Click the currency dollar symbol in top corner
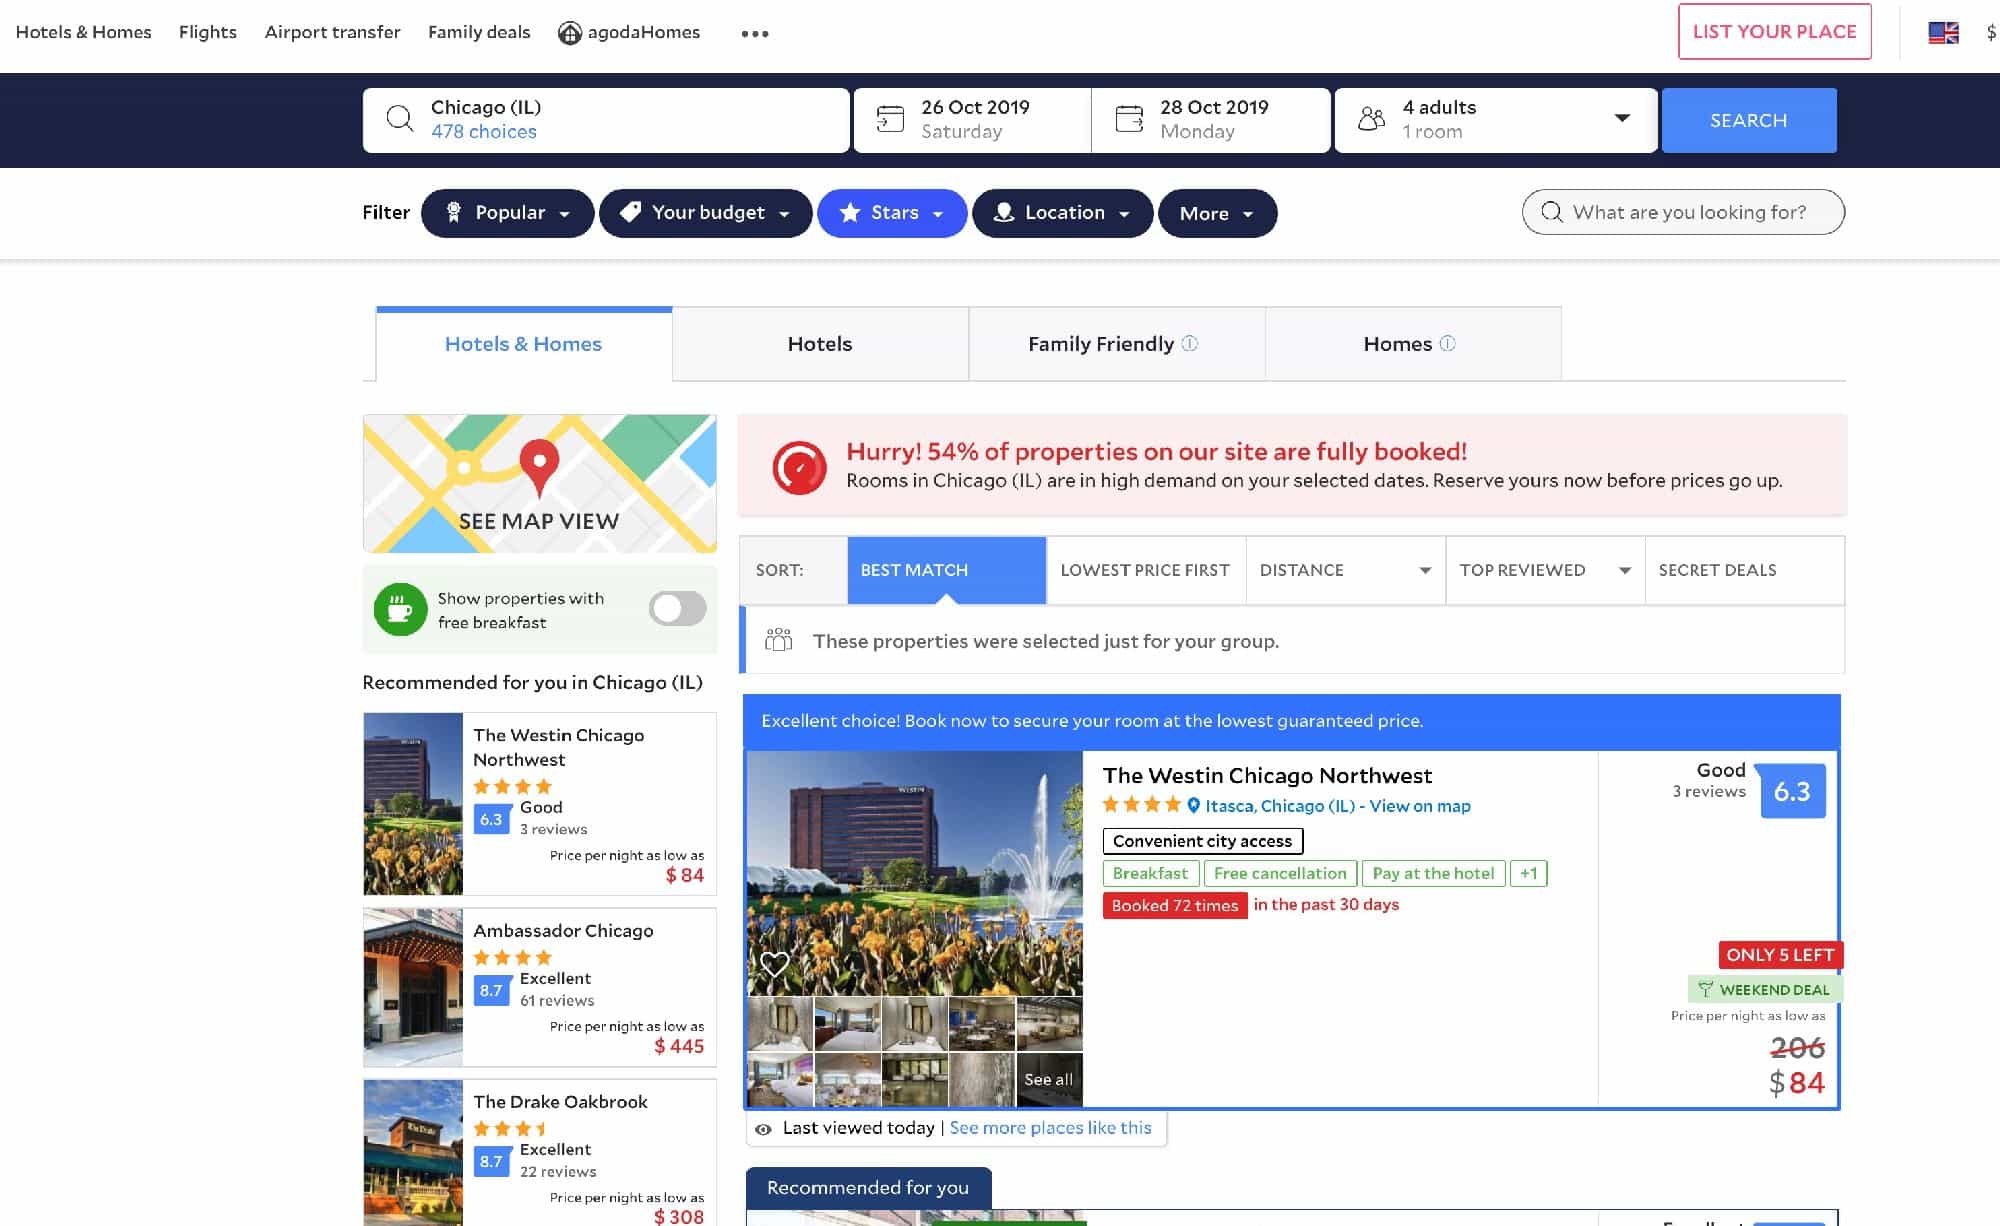 pyautogui.click(x=1991, y=33)
